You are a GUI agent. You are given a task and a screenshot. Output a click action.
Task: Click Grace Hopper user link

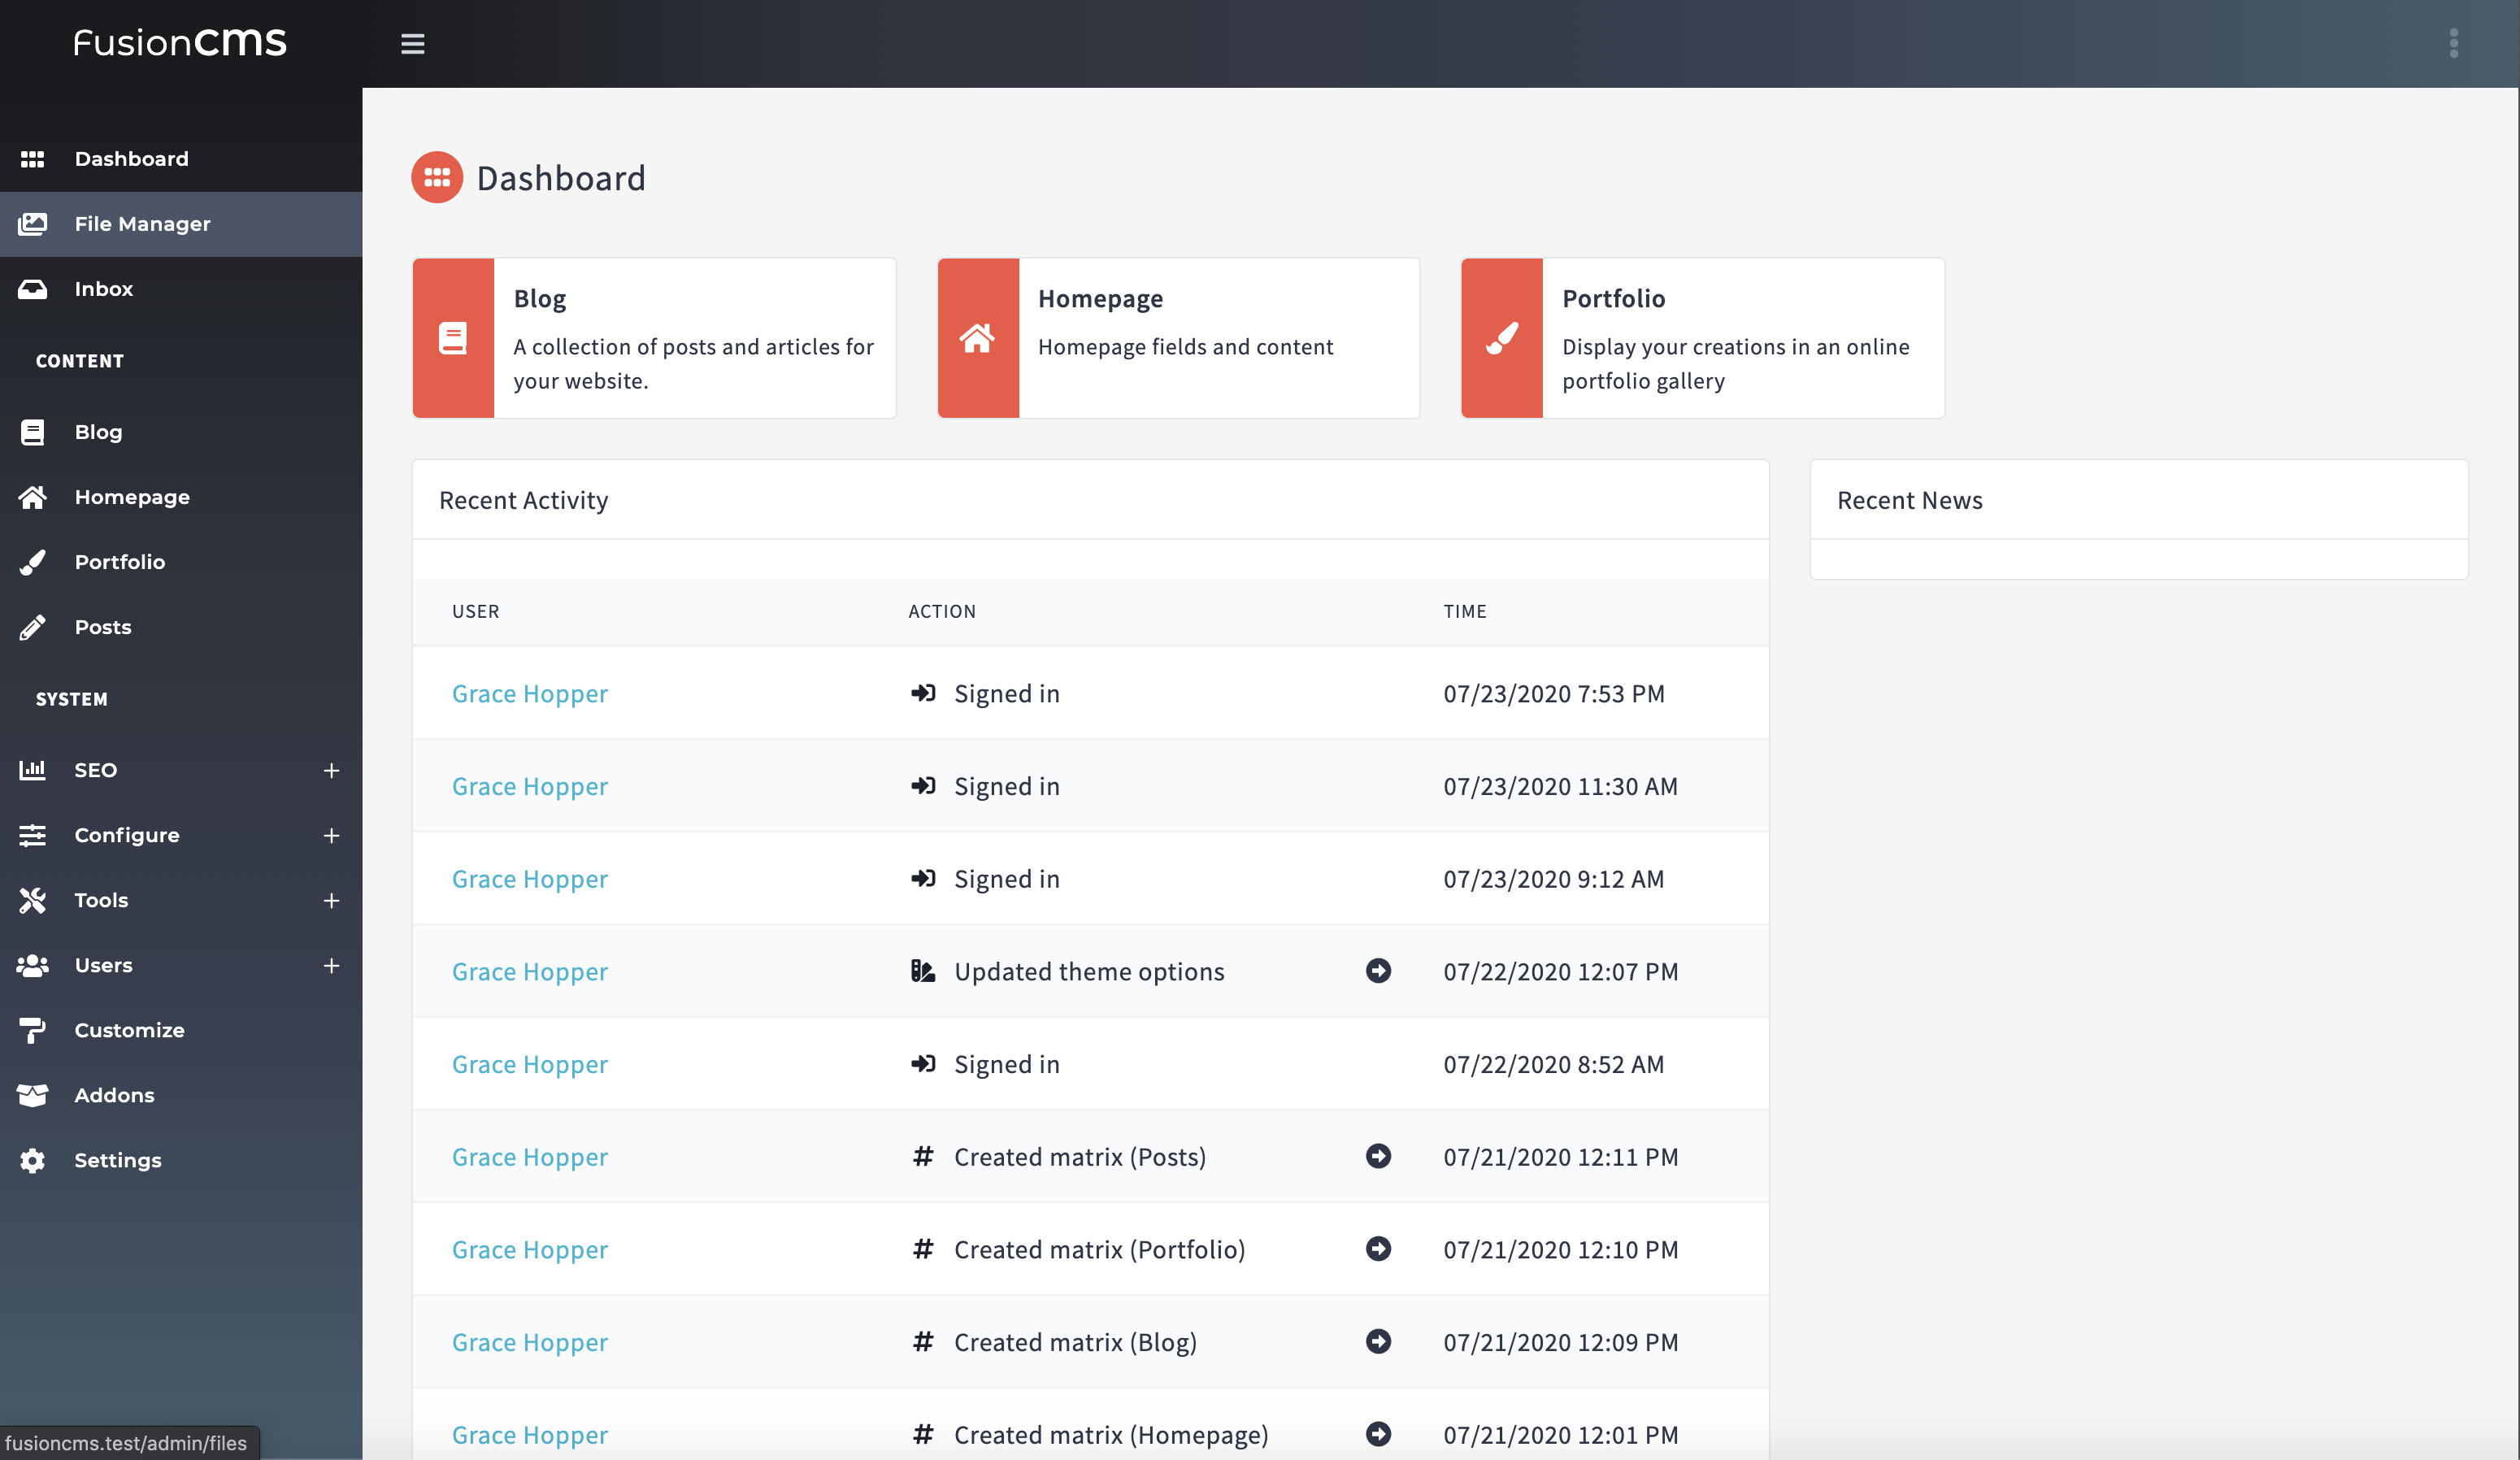528,692
